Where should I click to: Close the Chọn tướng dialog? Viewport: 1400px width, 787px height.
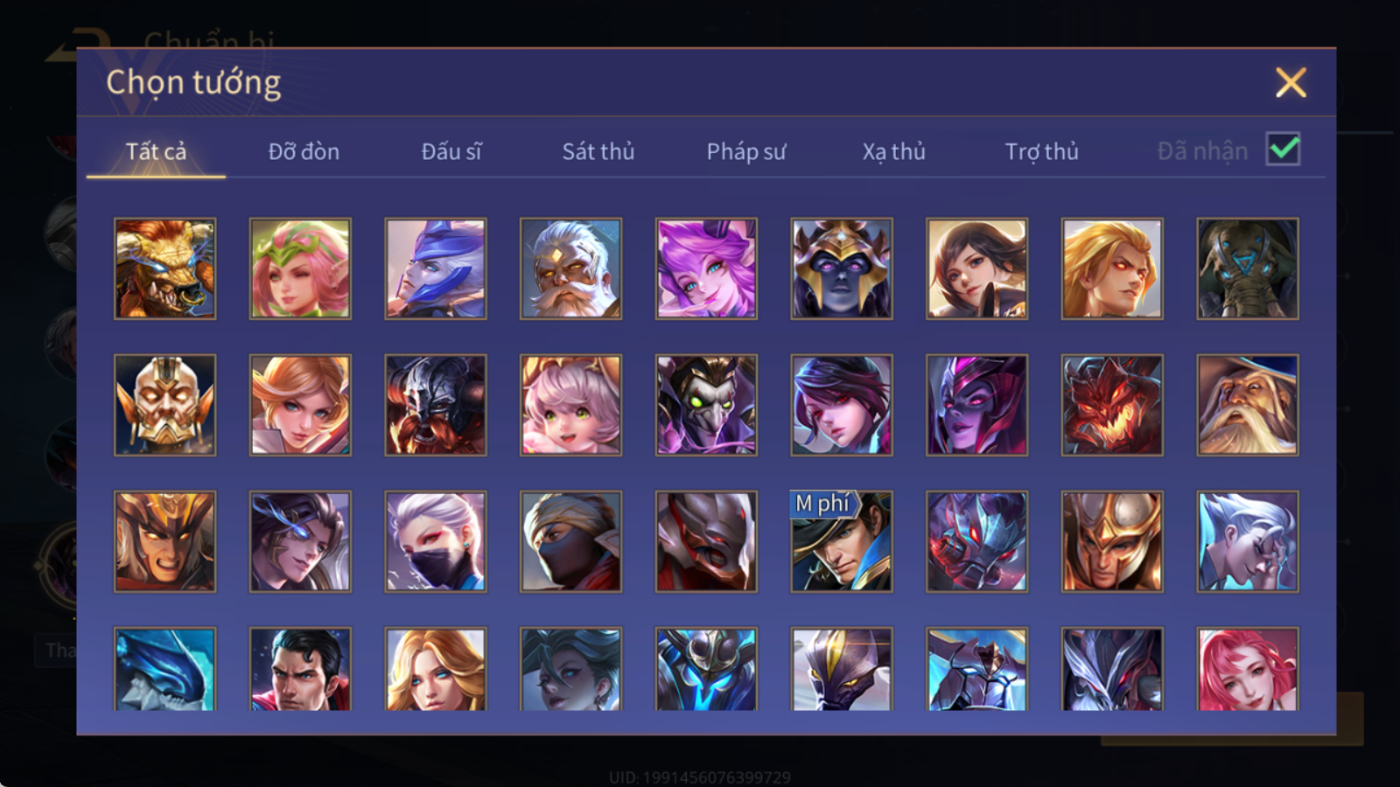coord(1291,82)
